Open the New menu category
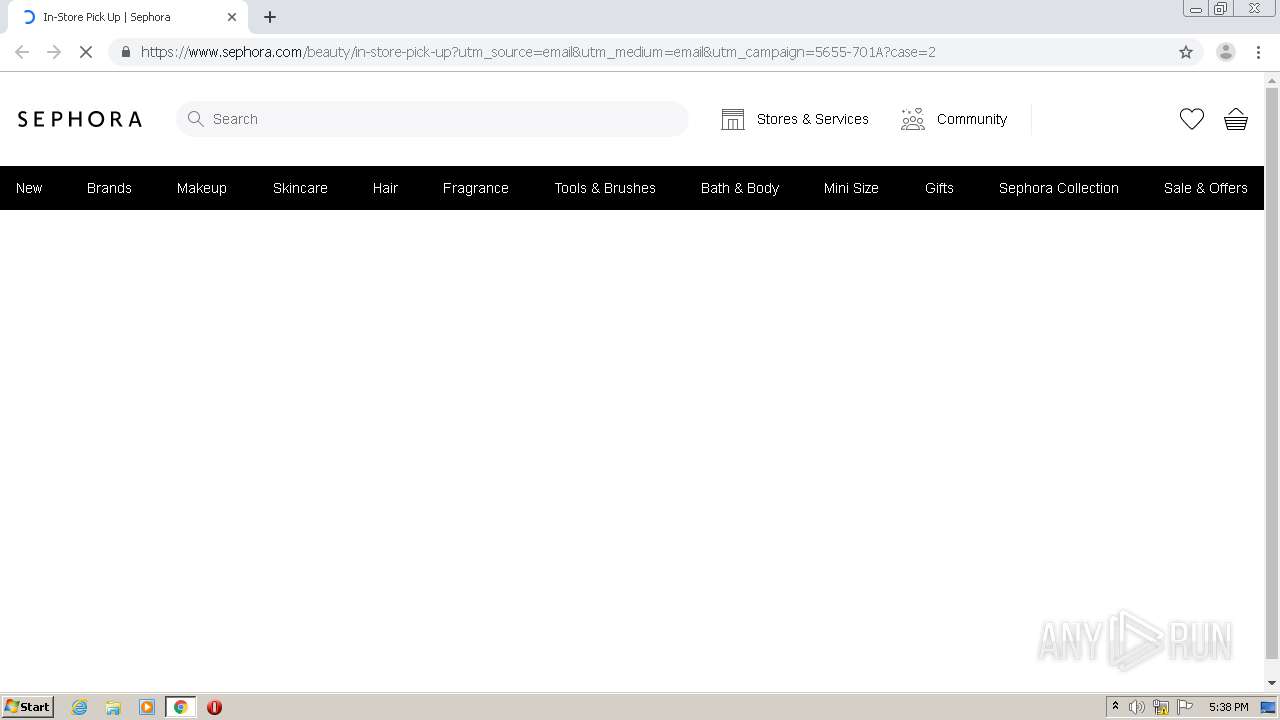 pos(29,188)
